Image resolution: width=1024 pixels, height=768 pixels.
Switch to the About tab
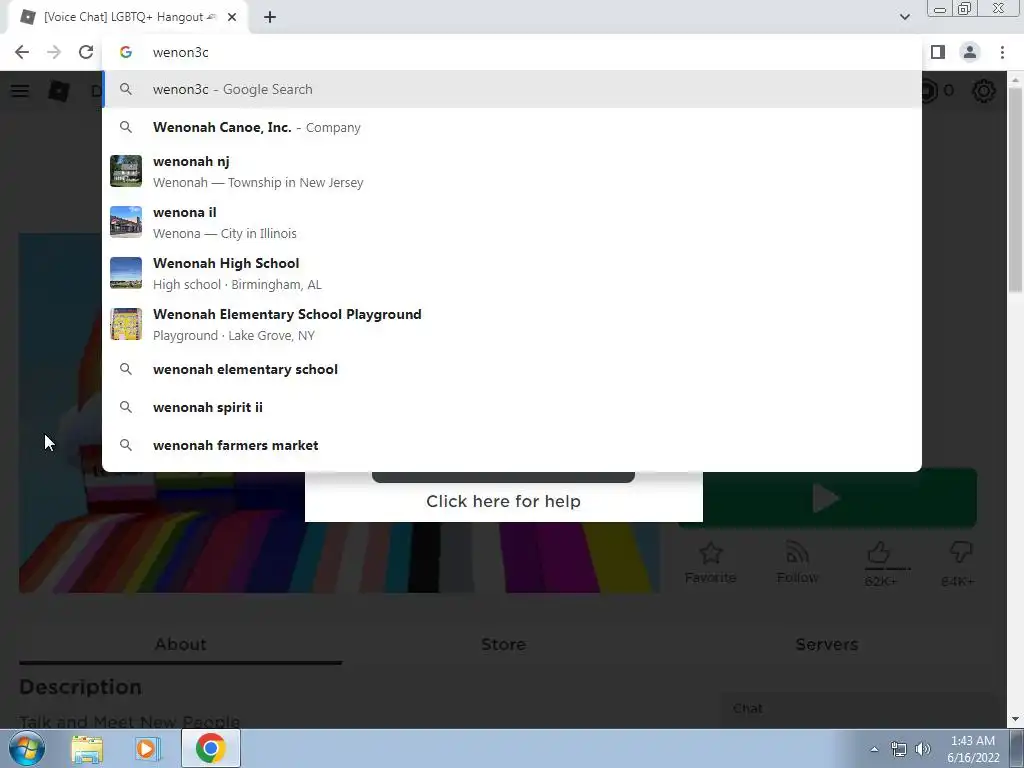180,644
